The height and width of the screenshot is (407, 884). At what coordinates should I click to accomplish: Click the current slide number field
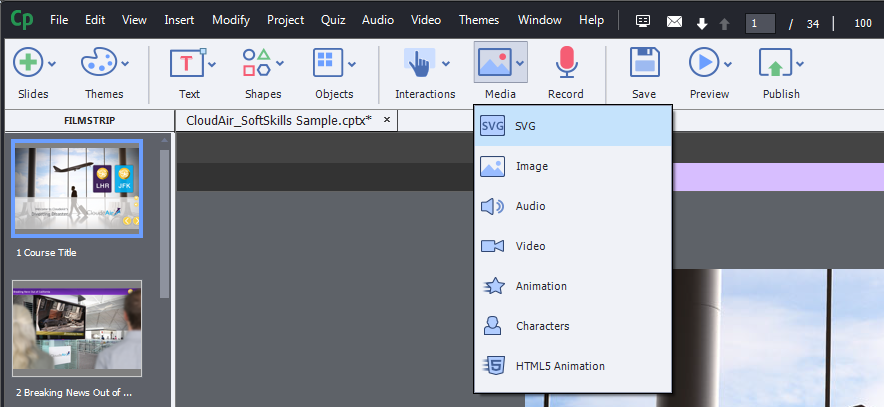[762, 22]
